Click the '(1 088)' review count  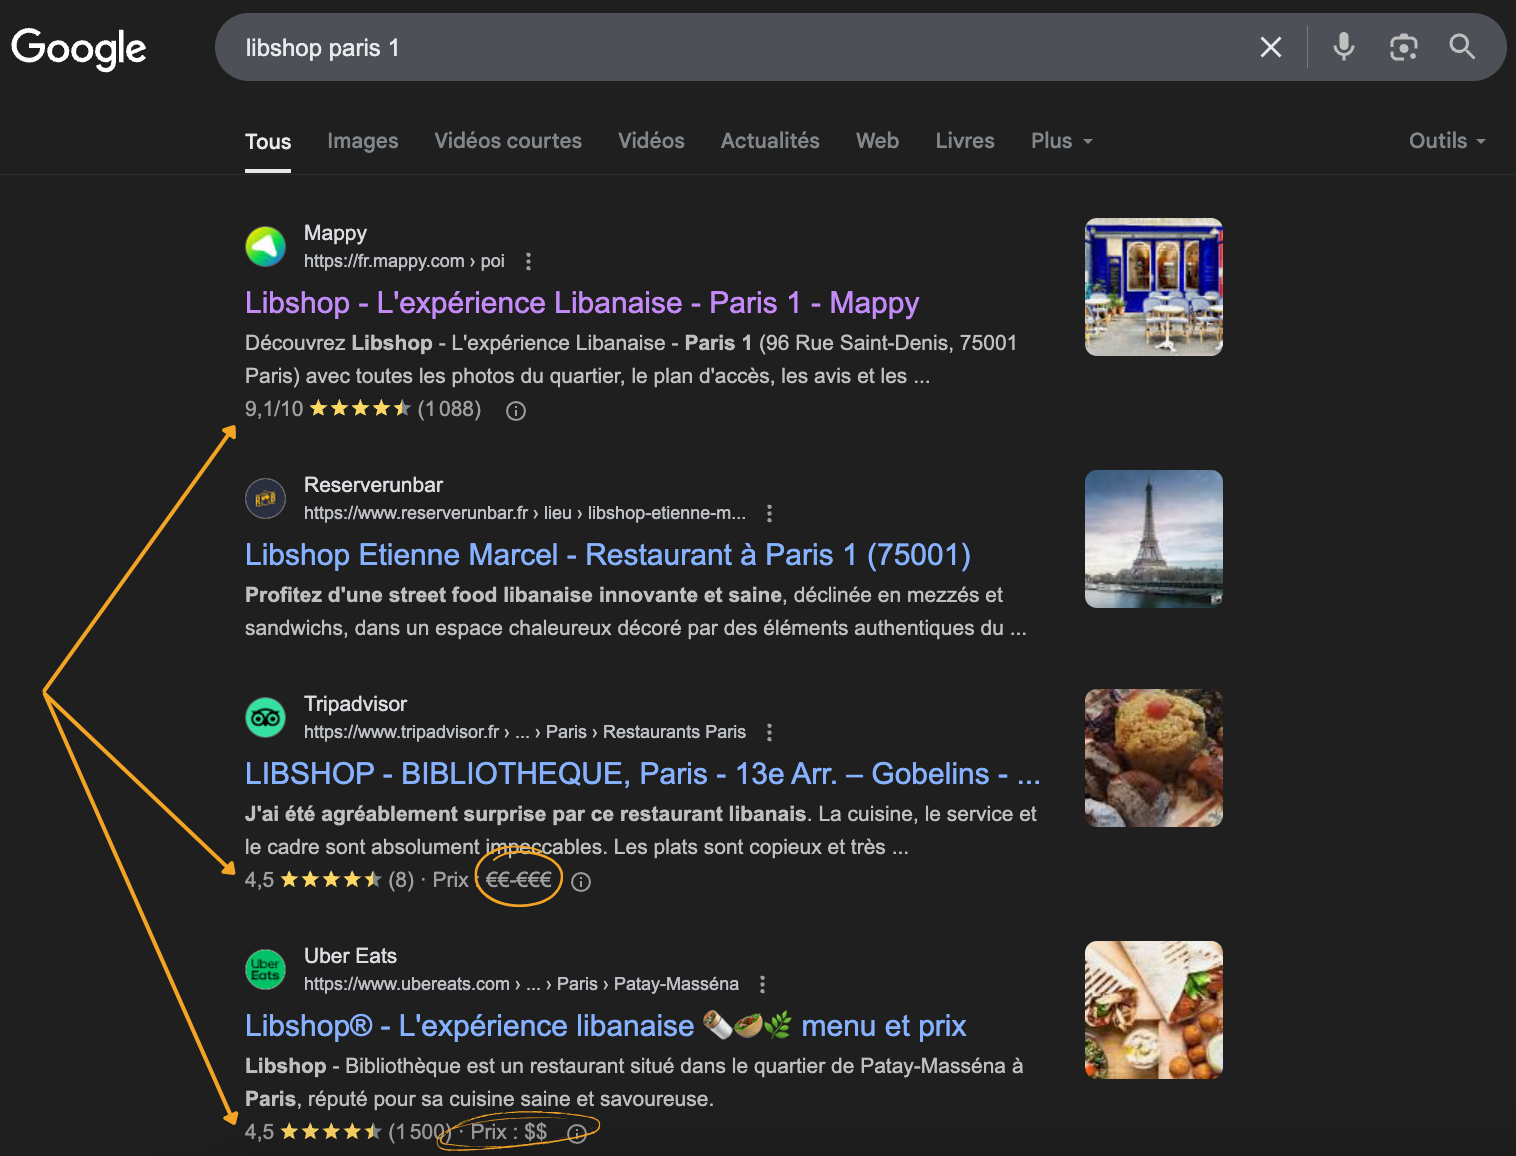449,409
